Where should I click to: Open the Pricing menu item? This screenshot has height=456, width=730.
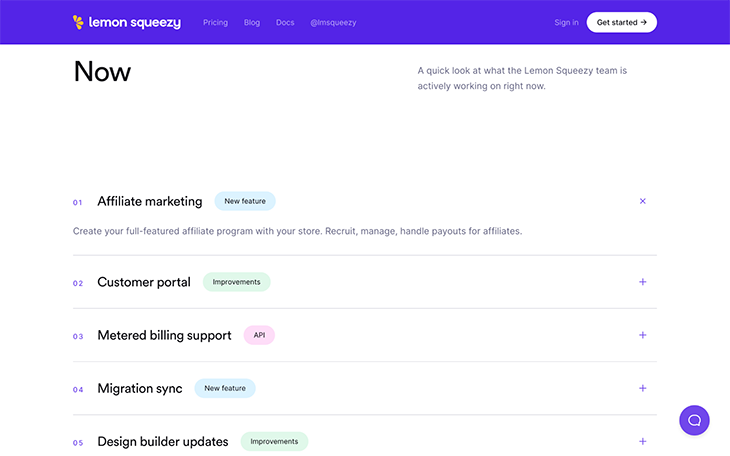tap(216, 22)
